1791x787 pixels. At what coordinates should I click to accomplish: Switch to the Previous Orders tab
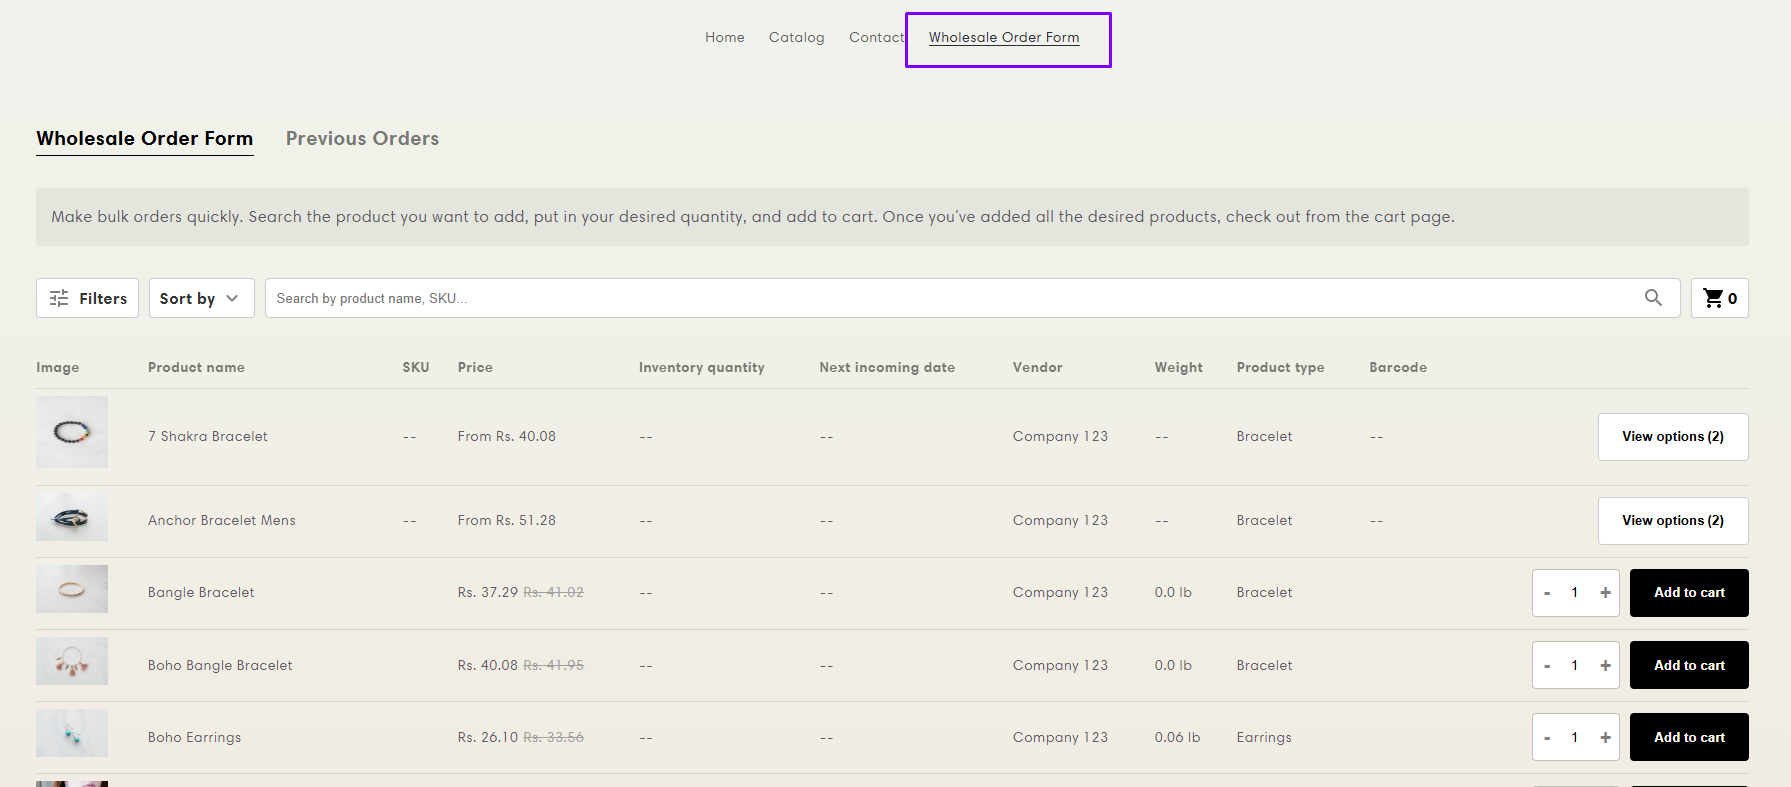click(362, 138)
